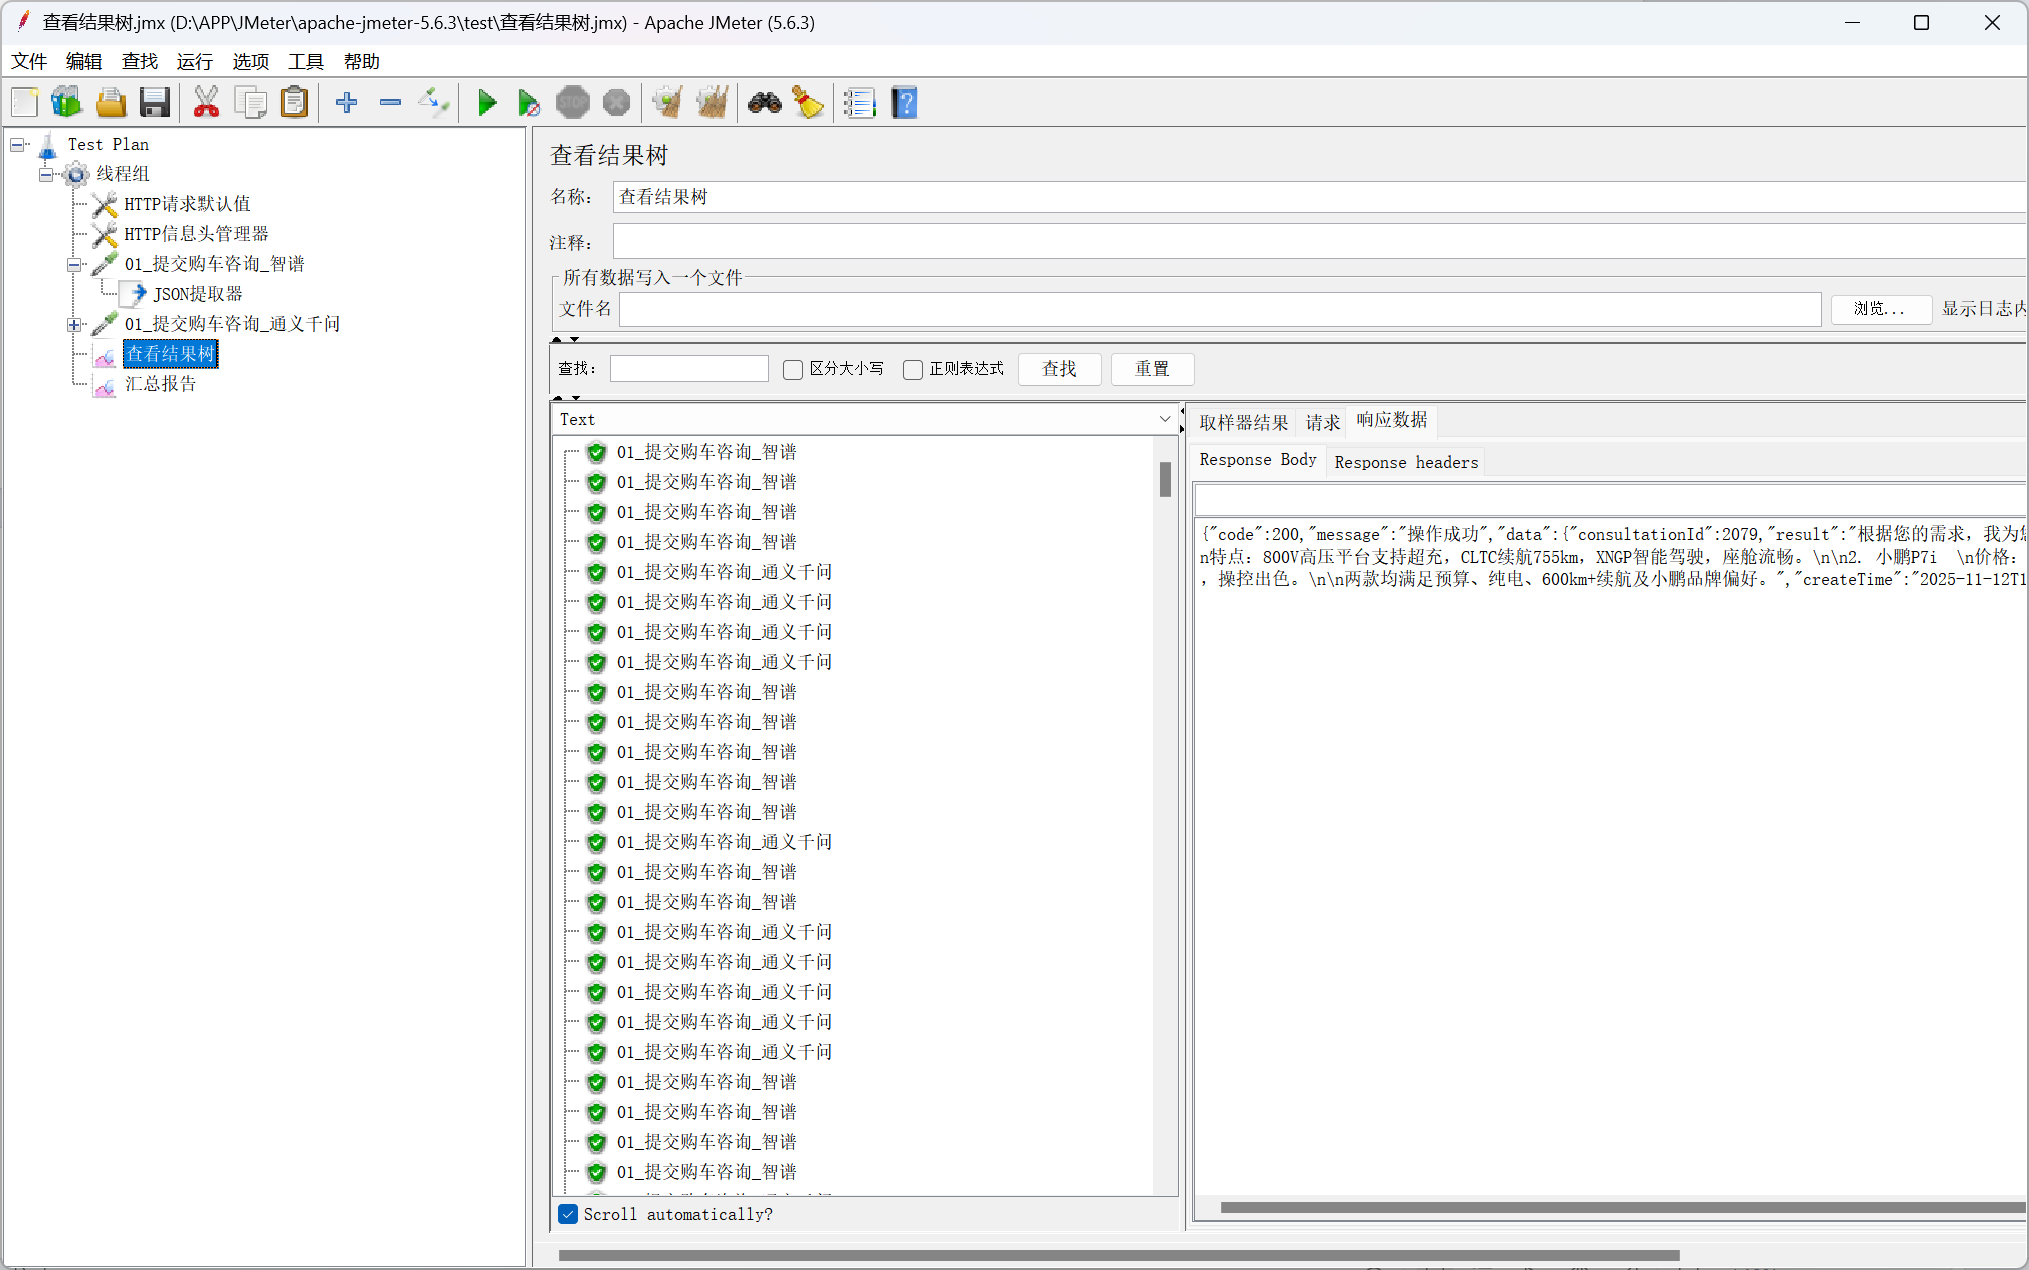
Task: Open the Text renderer dropdown
Action: tap(865, 419)
